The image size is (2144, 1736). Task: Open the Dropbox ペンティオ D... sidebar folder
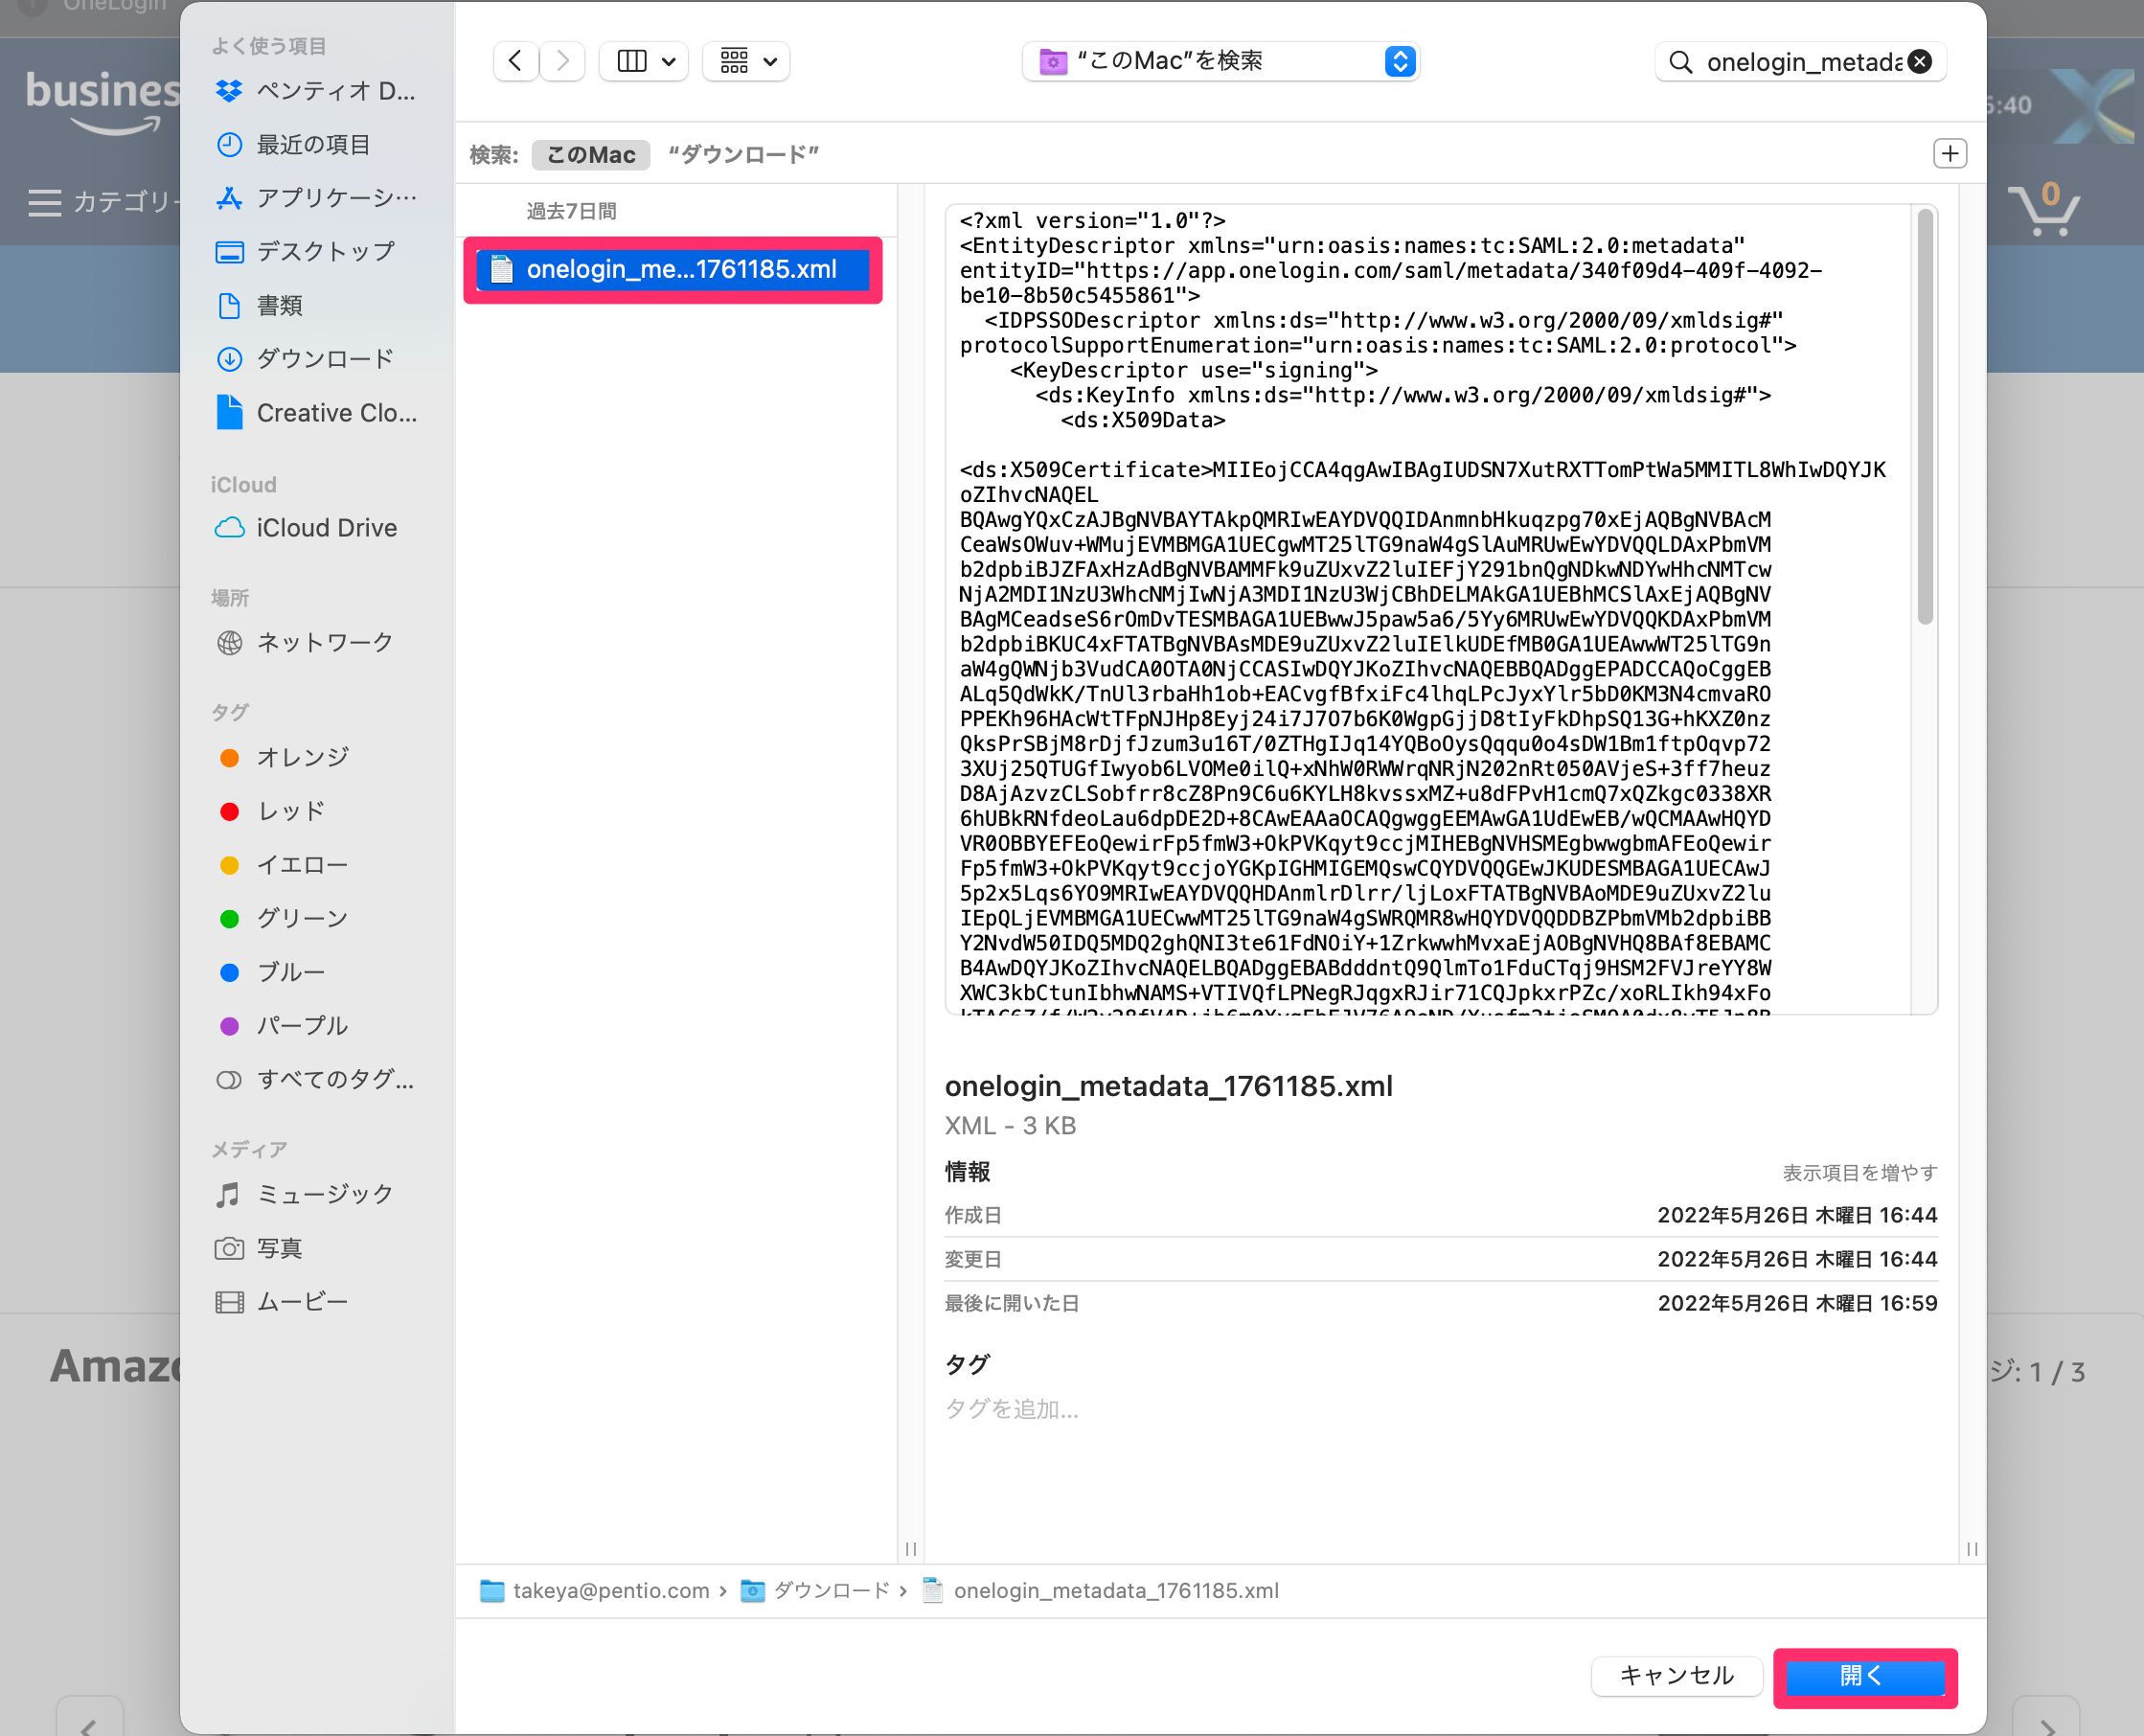tap(316, 91)
